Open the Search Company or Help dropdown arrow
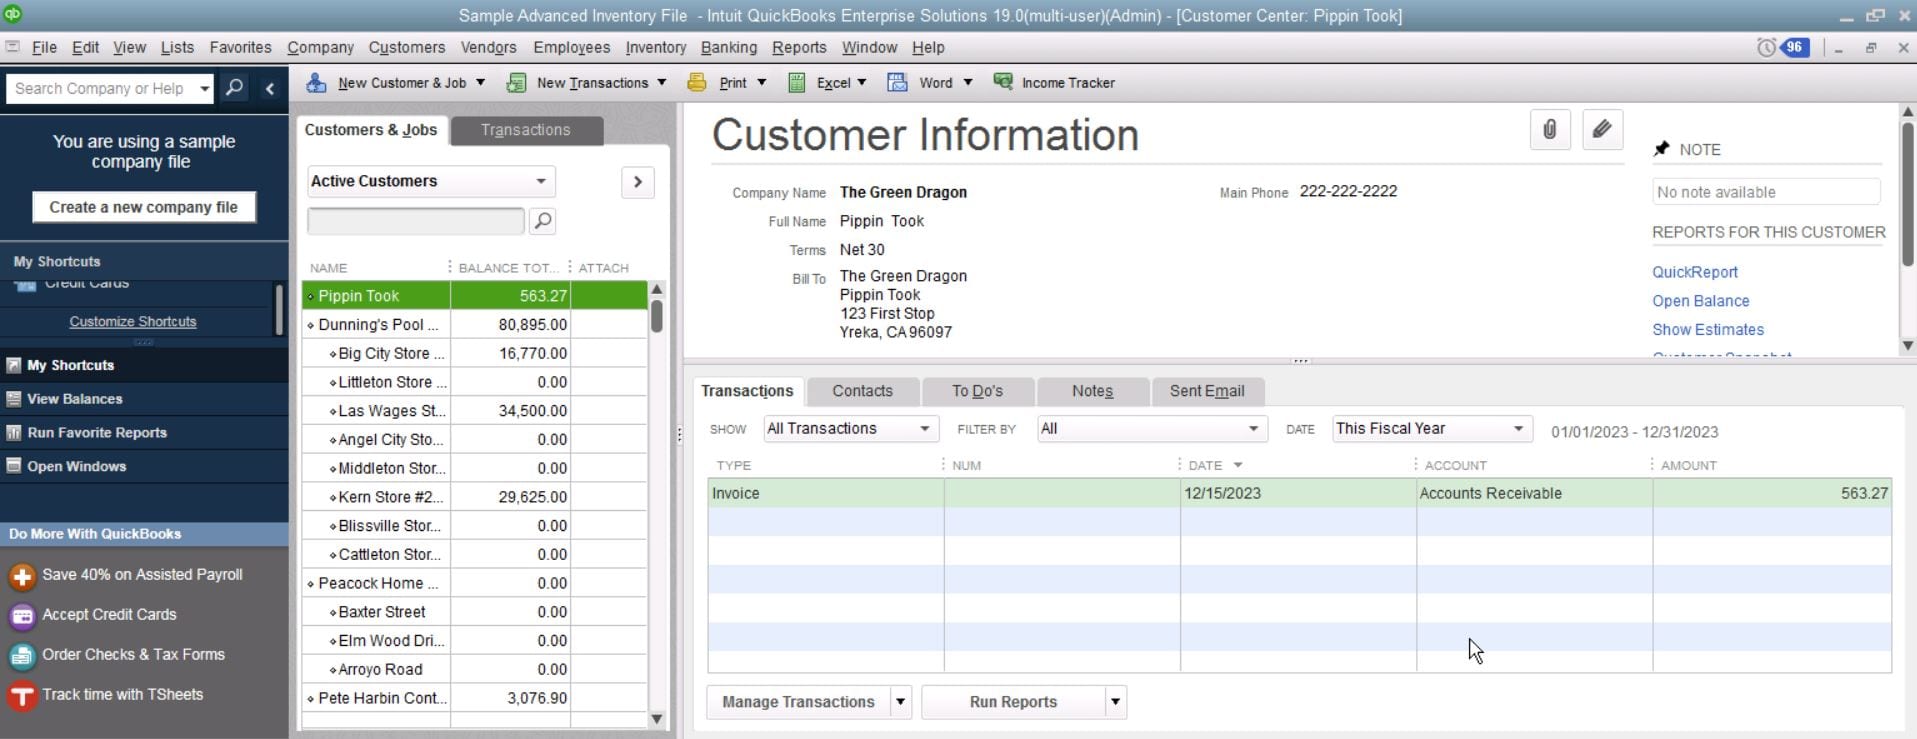 204,89
